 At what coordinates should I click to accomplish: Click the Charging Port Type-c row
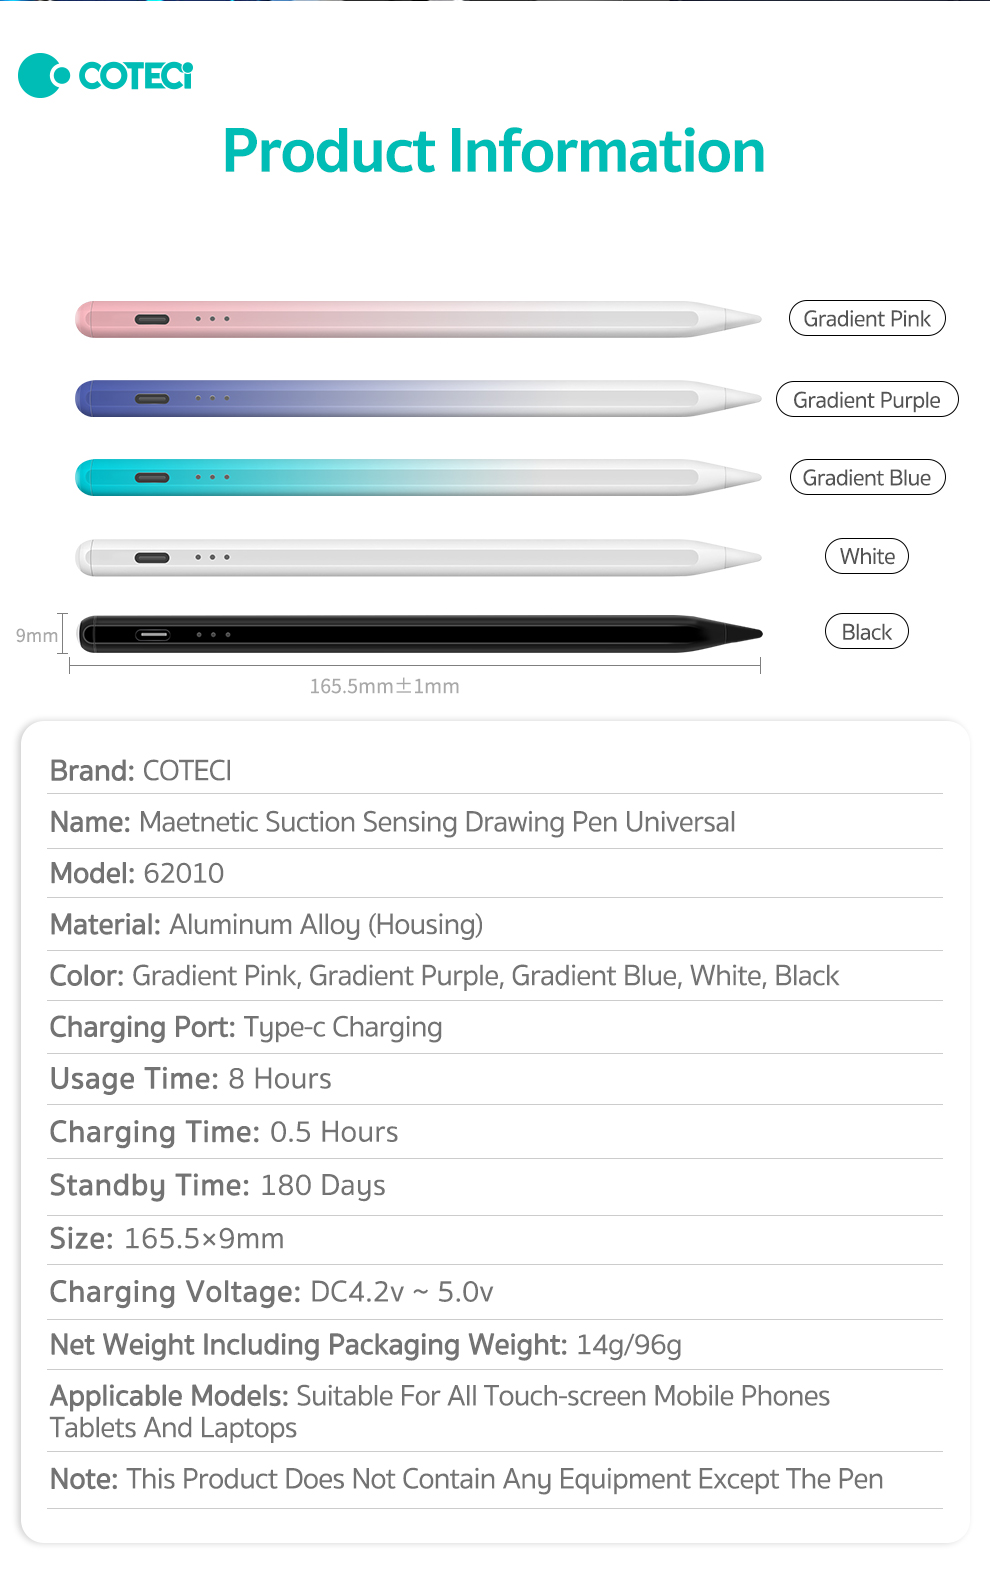click(246, 1027)
